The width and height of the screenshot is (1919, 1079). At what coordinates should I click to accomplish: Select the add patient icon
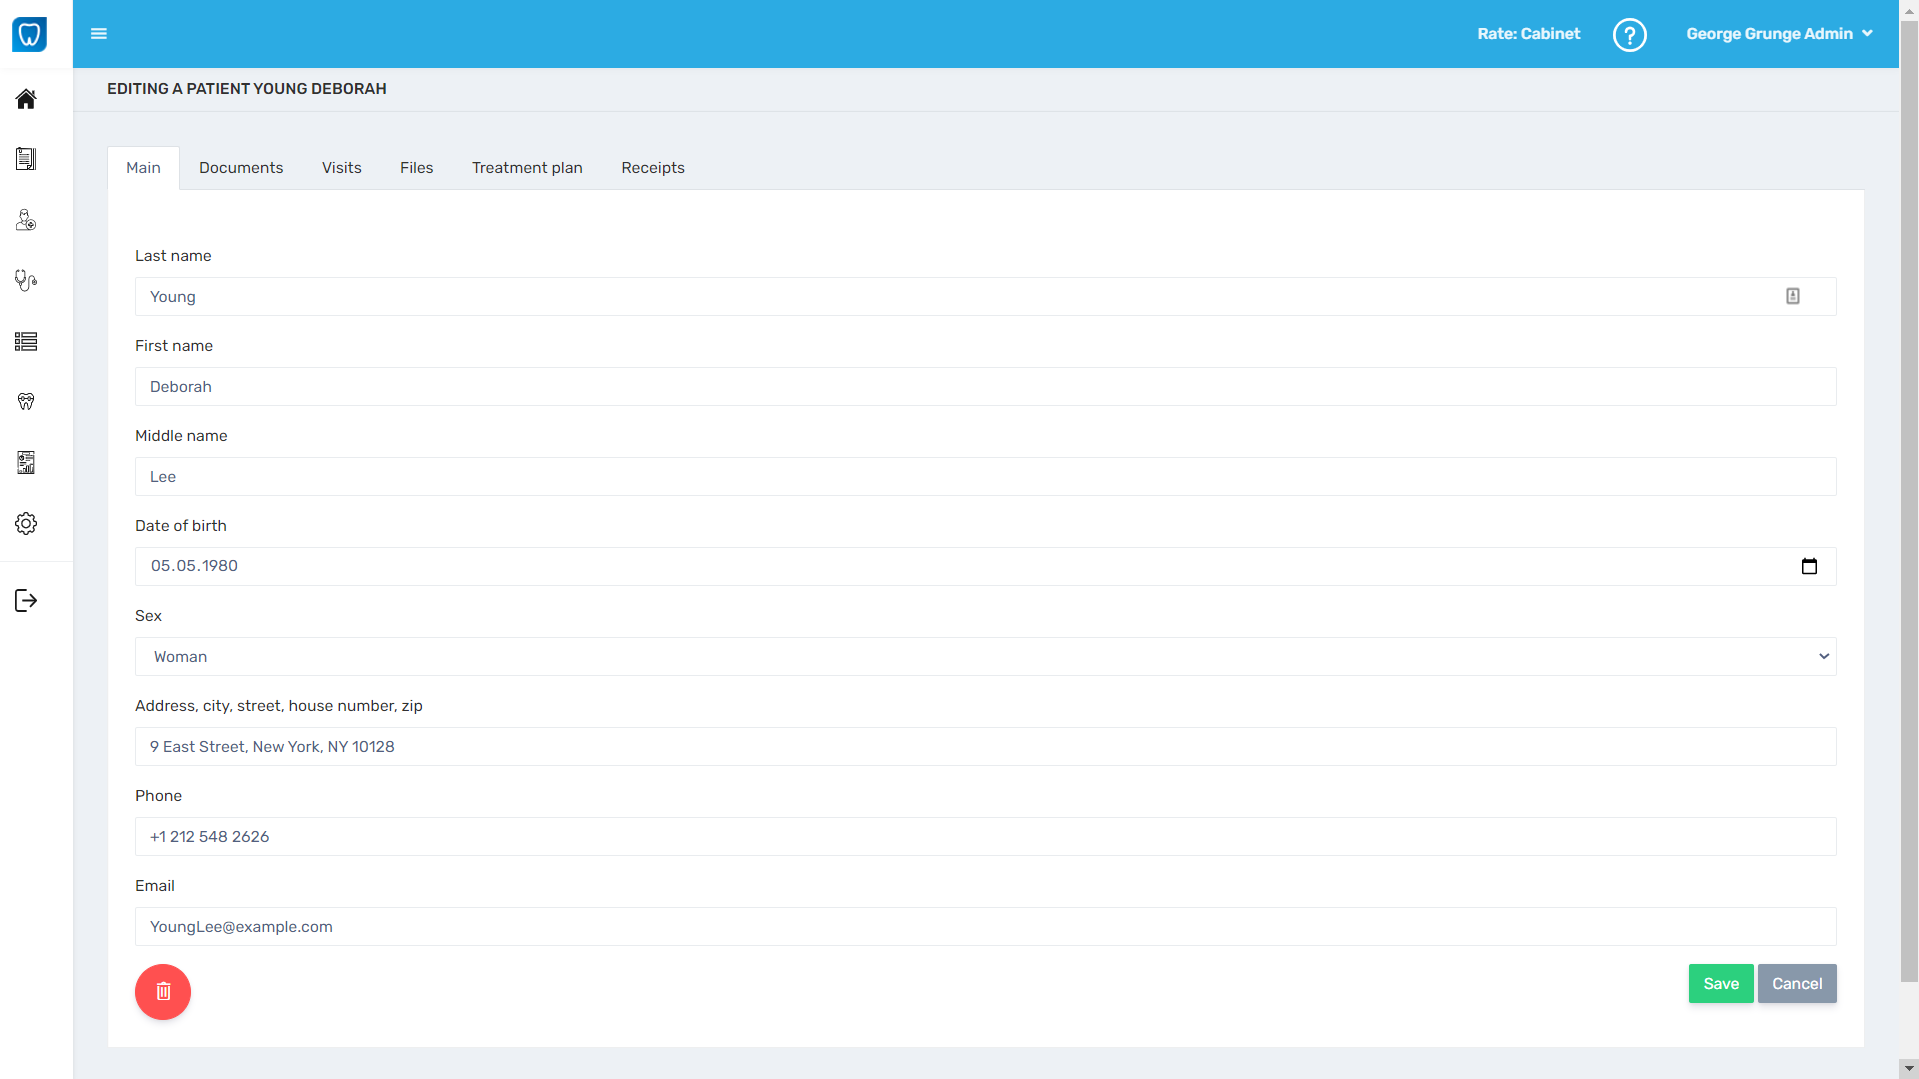tap(26, 220)
